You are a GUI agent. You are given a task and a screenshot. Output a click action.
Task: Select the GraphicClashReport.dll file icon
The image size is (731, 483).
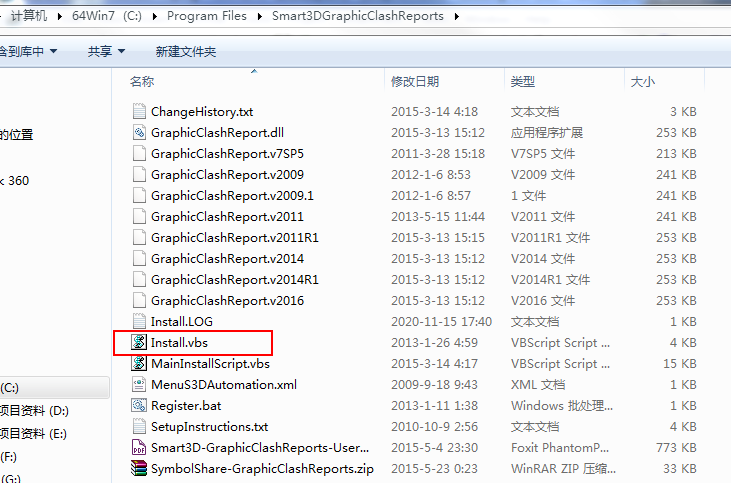[139, 132]
